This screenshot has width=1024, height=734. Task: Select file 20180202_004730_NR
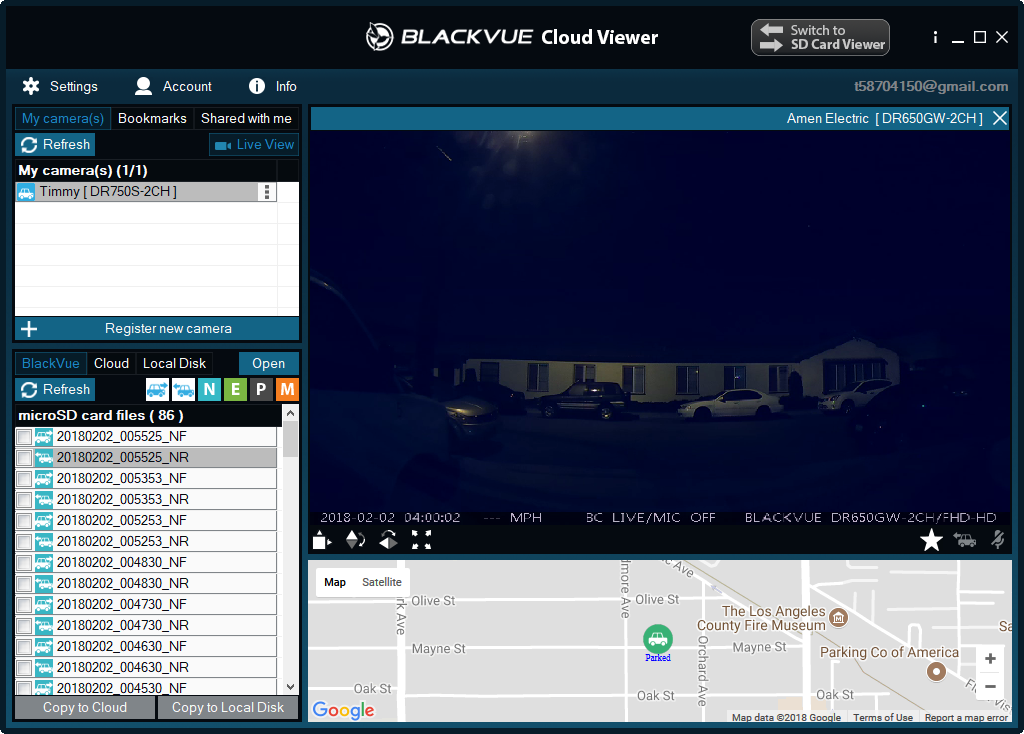pos(146,625)
